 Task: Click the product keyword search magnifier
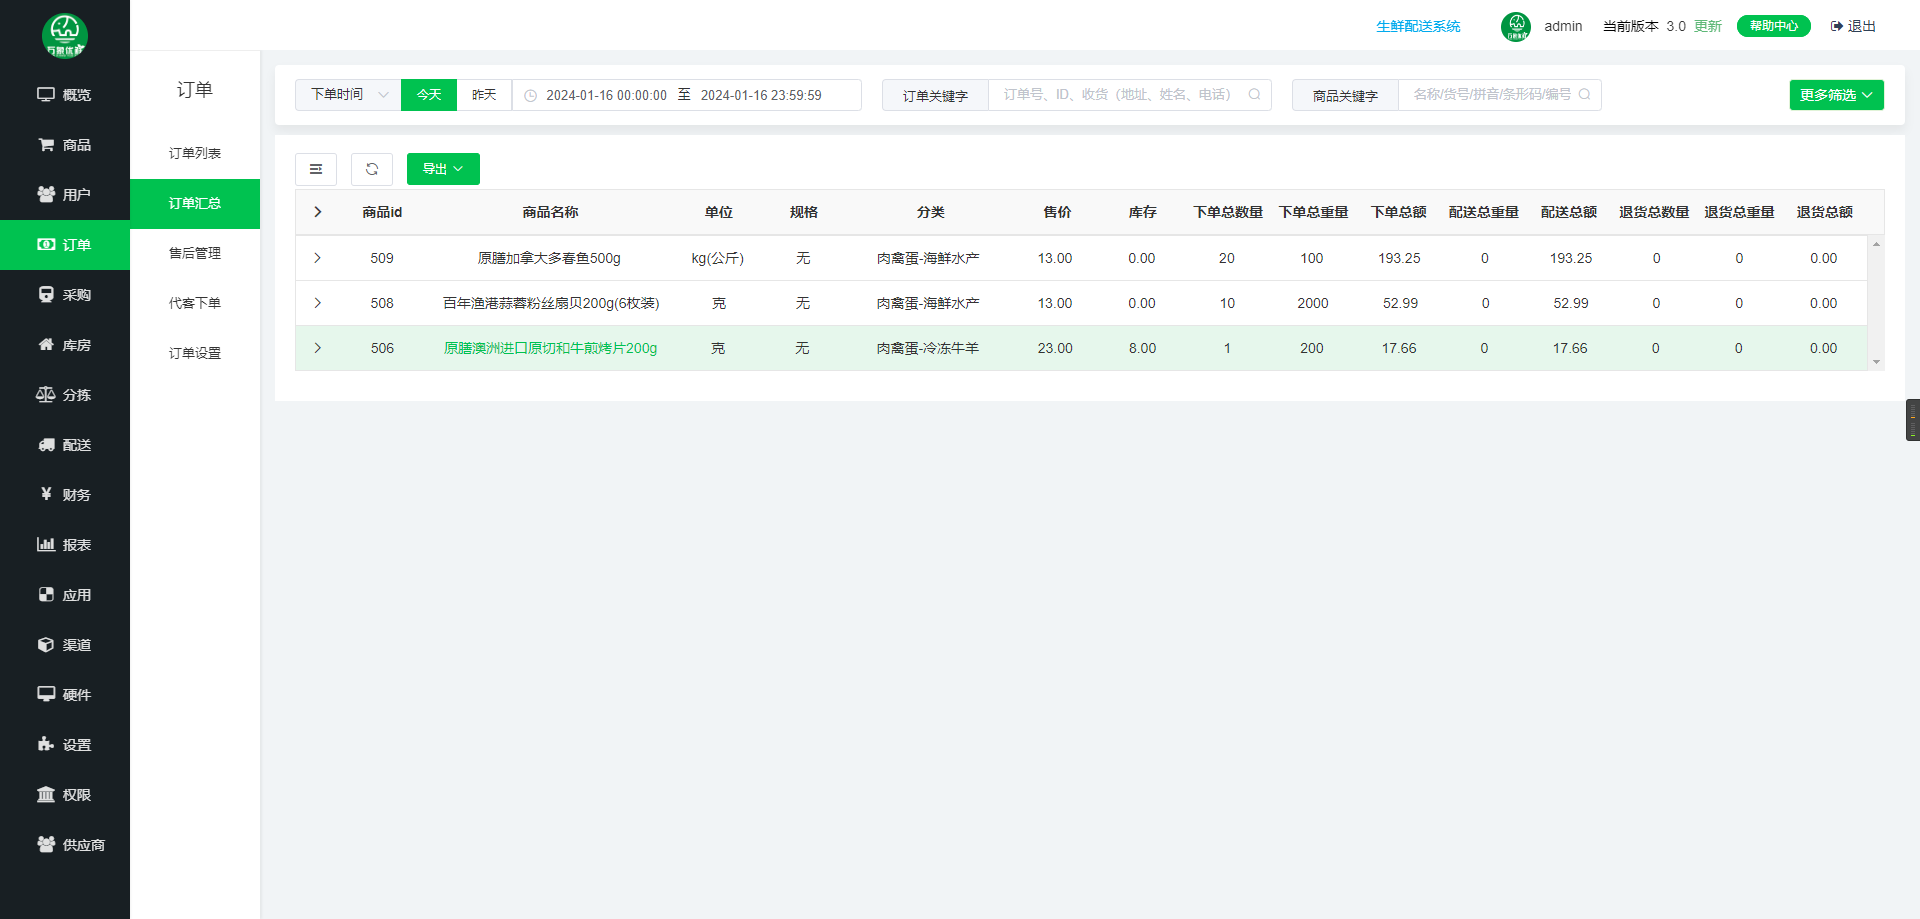pyautogui.click(x=1584, y=95)
